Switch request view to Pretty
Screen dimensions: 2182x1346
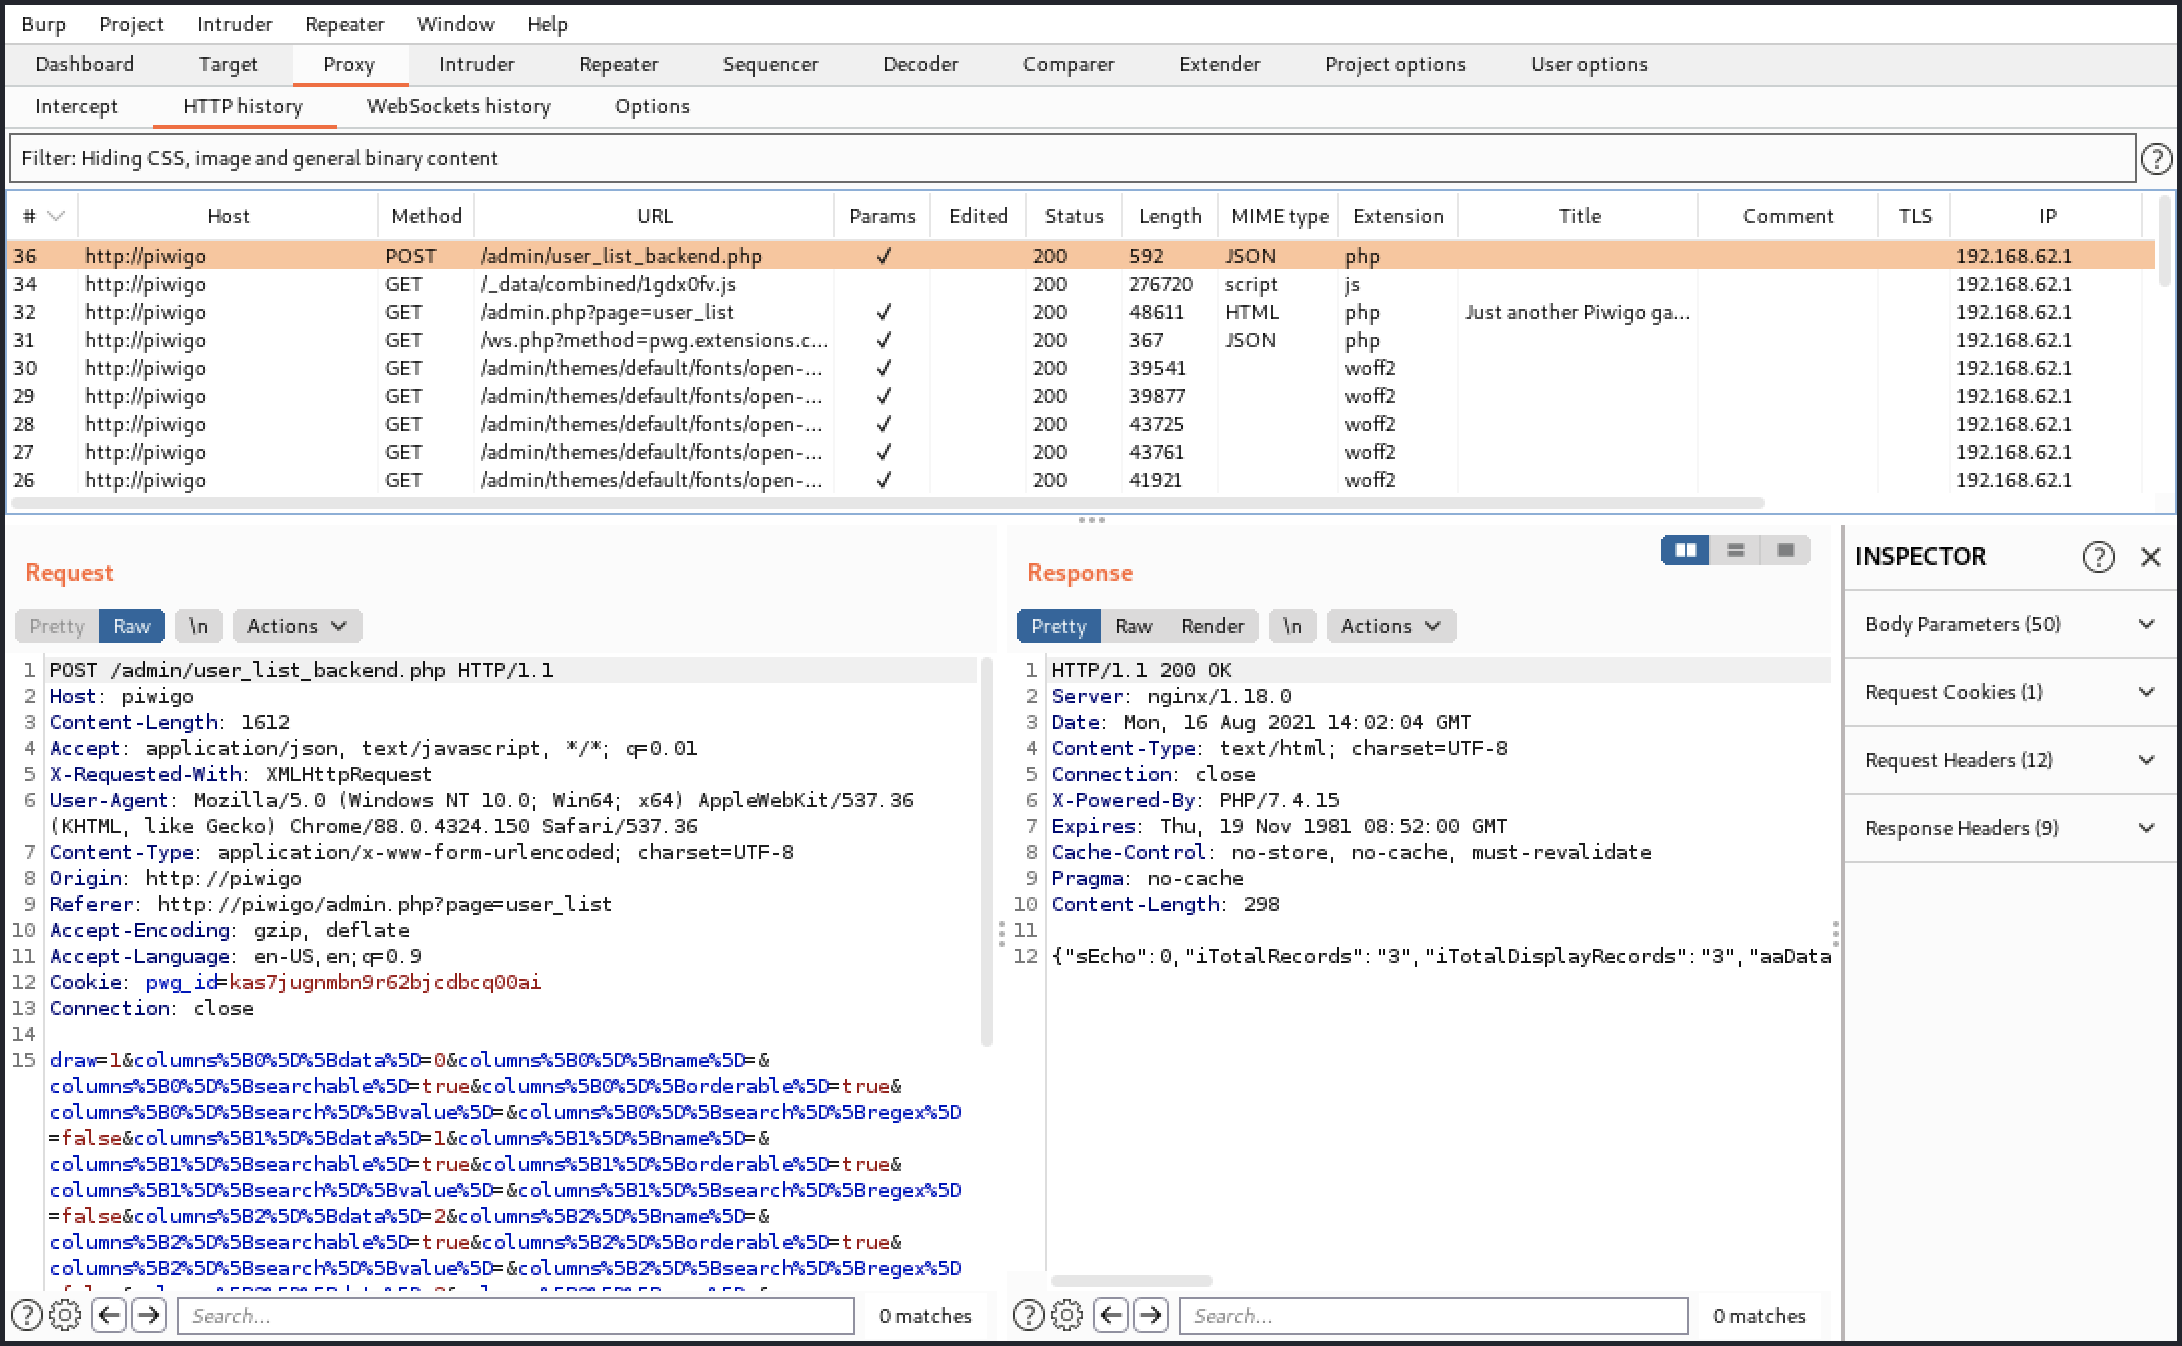57,626
